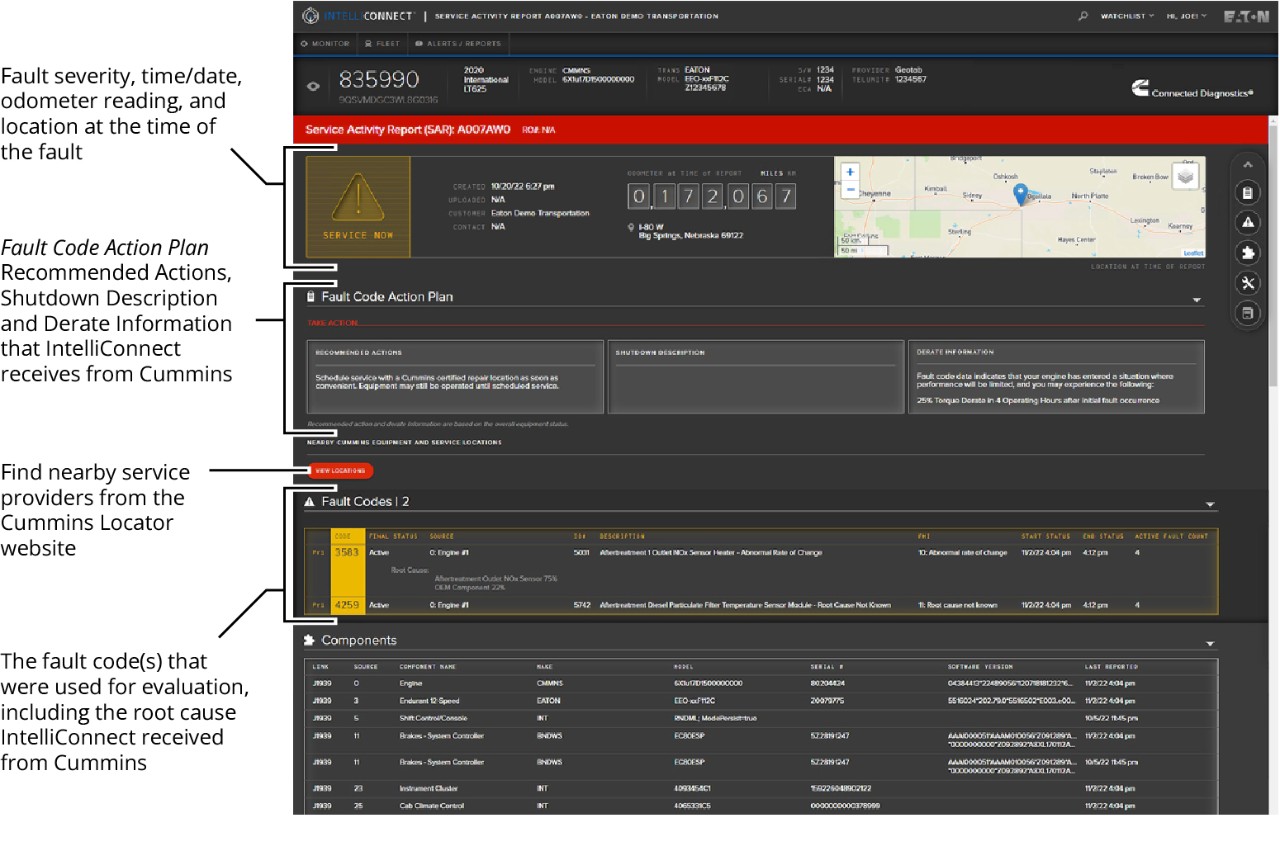Collapse the Fault Code Action Plan section
Viewport: 1280px width, 851px height.
click(1197, 299)
